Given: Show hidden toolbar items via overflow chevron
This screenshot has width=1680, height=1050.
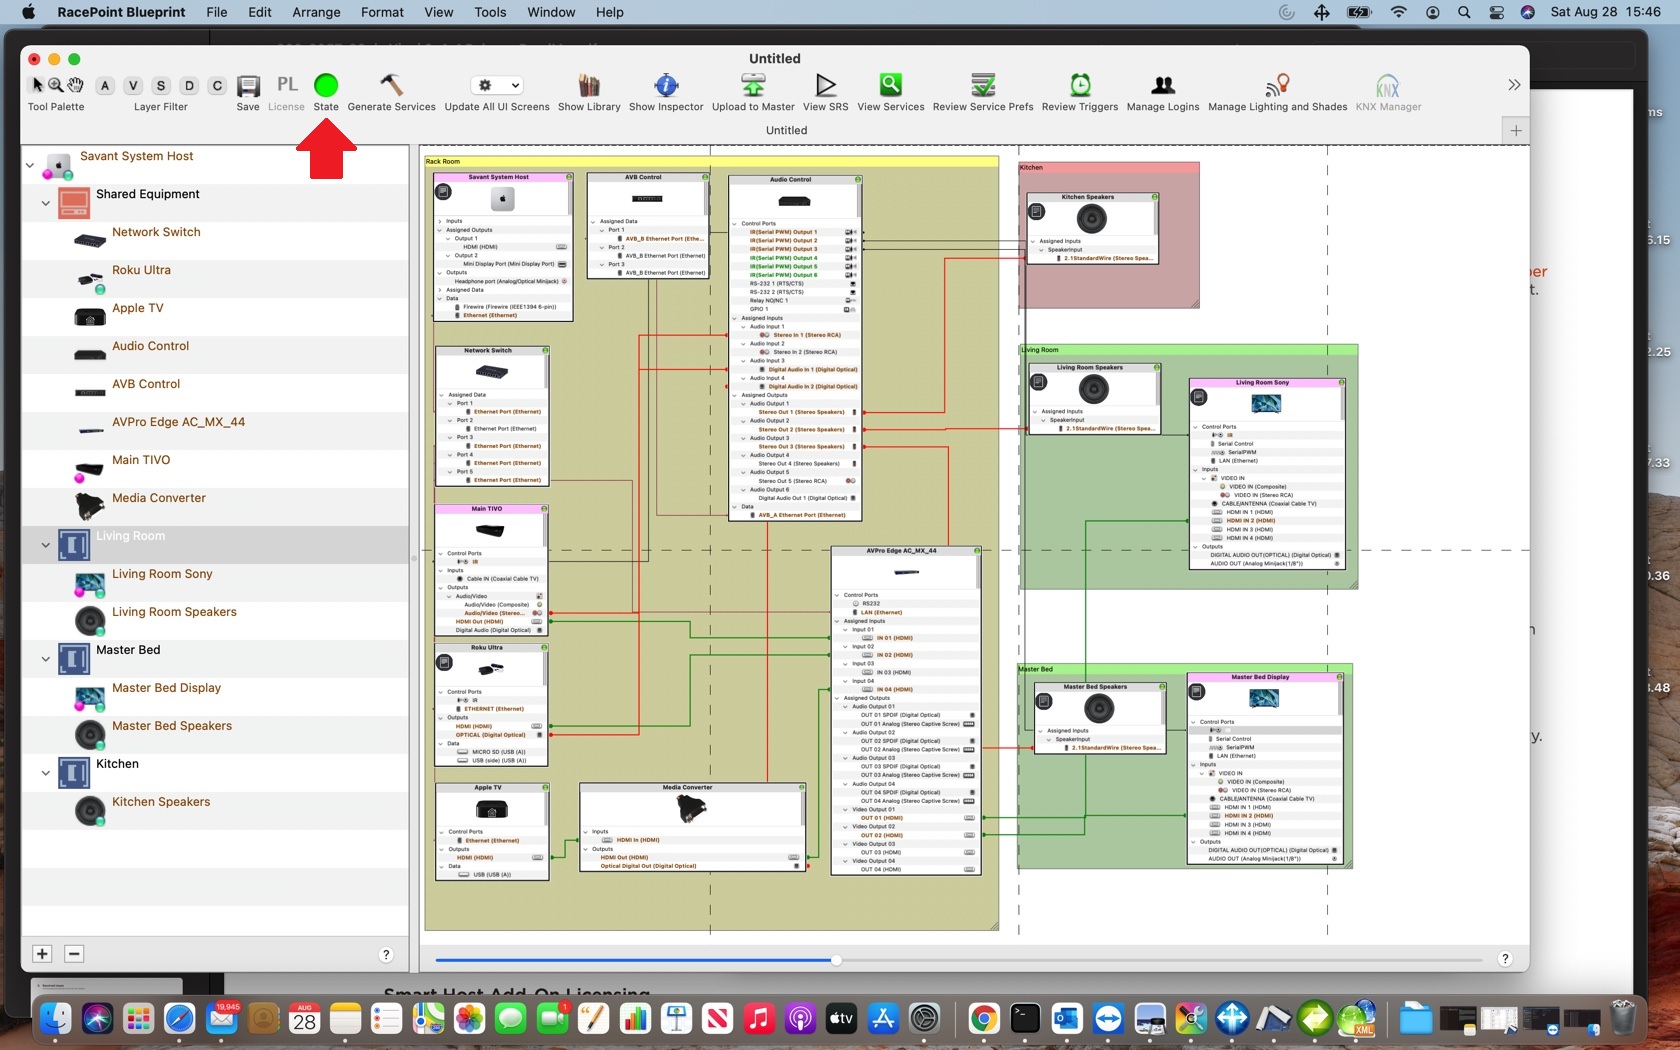Looking at the screenshot, I should click(x=1514, y=85).
